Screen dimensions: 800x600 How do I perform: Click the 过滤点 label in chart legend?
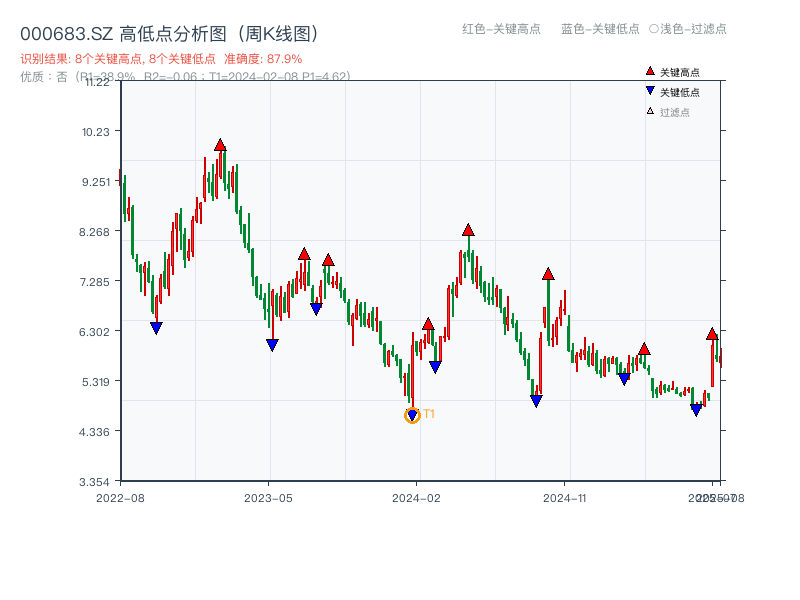click(674, 112)
